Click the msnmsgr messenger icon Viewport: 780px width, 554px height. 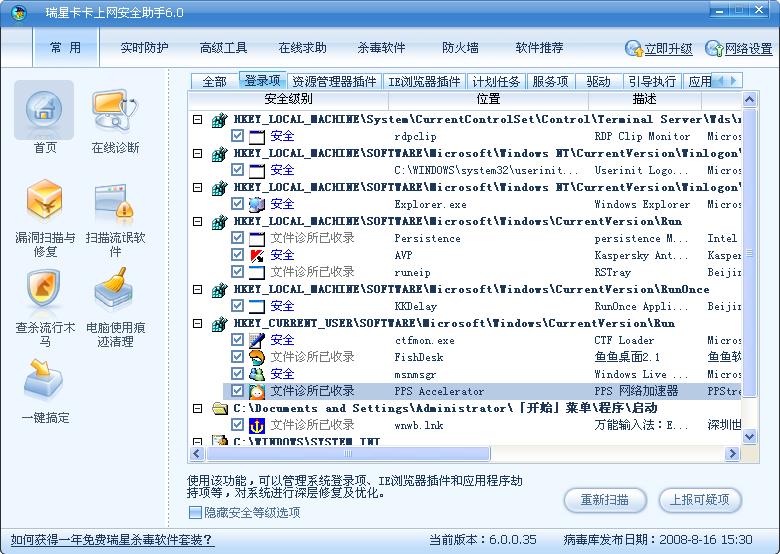257,374
